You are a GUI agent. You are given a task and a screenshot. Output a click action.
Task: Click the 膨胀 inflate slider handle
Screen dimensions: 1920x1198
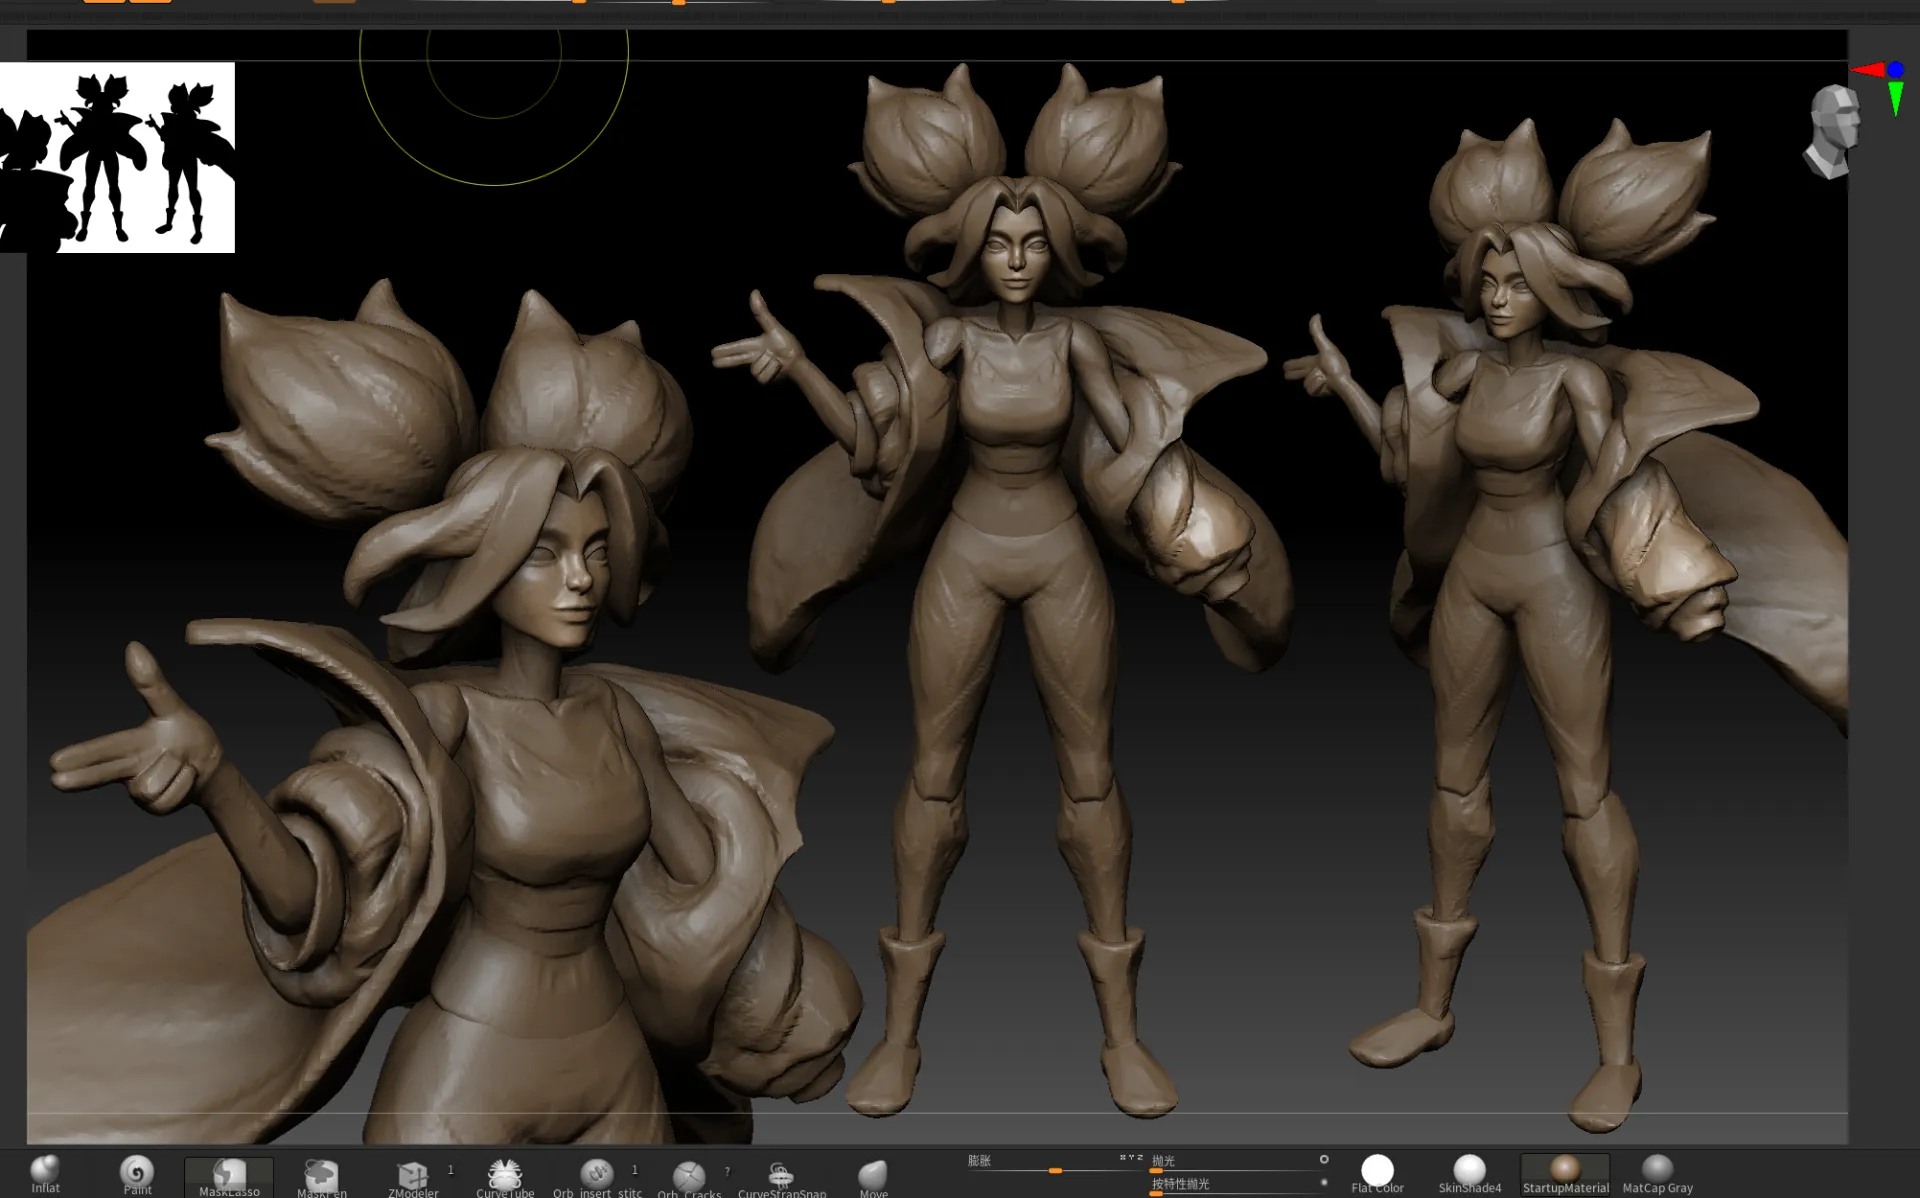click(x=1055, y=1170)
